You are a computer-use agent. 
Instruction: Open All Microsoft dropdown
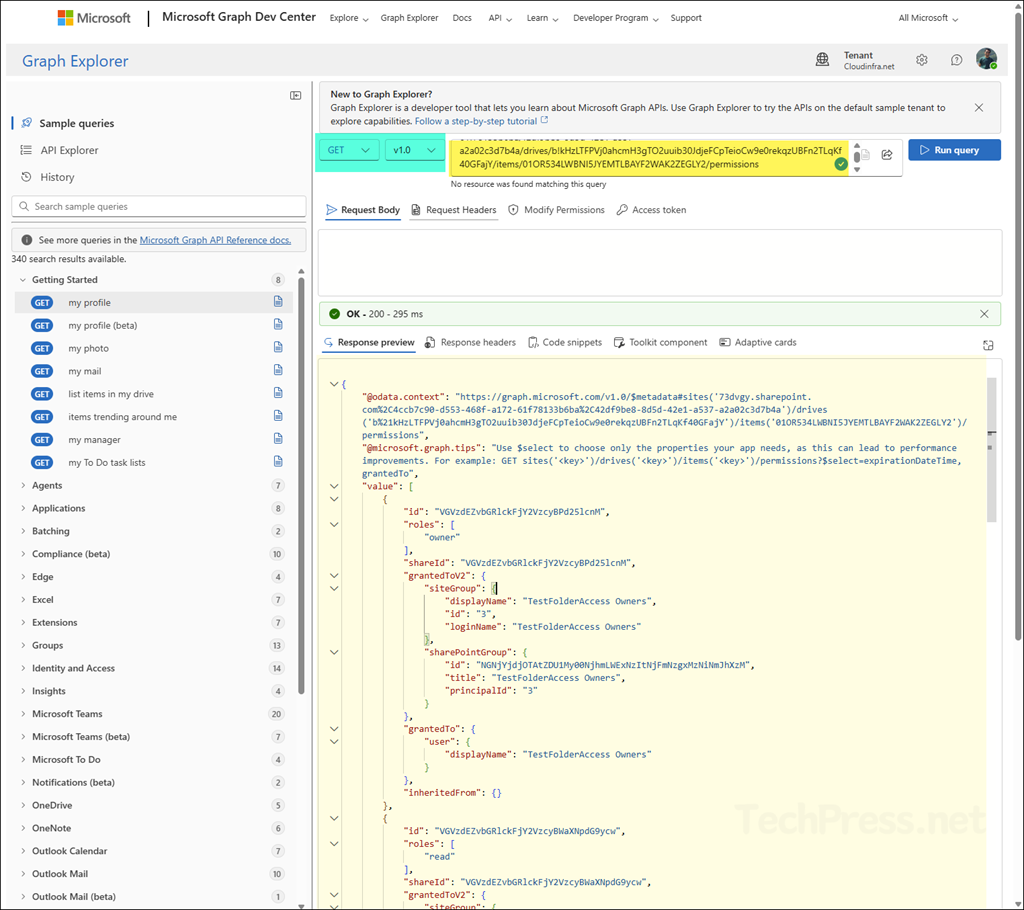tap(928, 18)
